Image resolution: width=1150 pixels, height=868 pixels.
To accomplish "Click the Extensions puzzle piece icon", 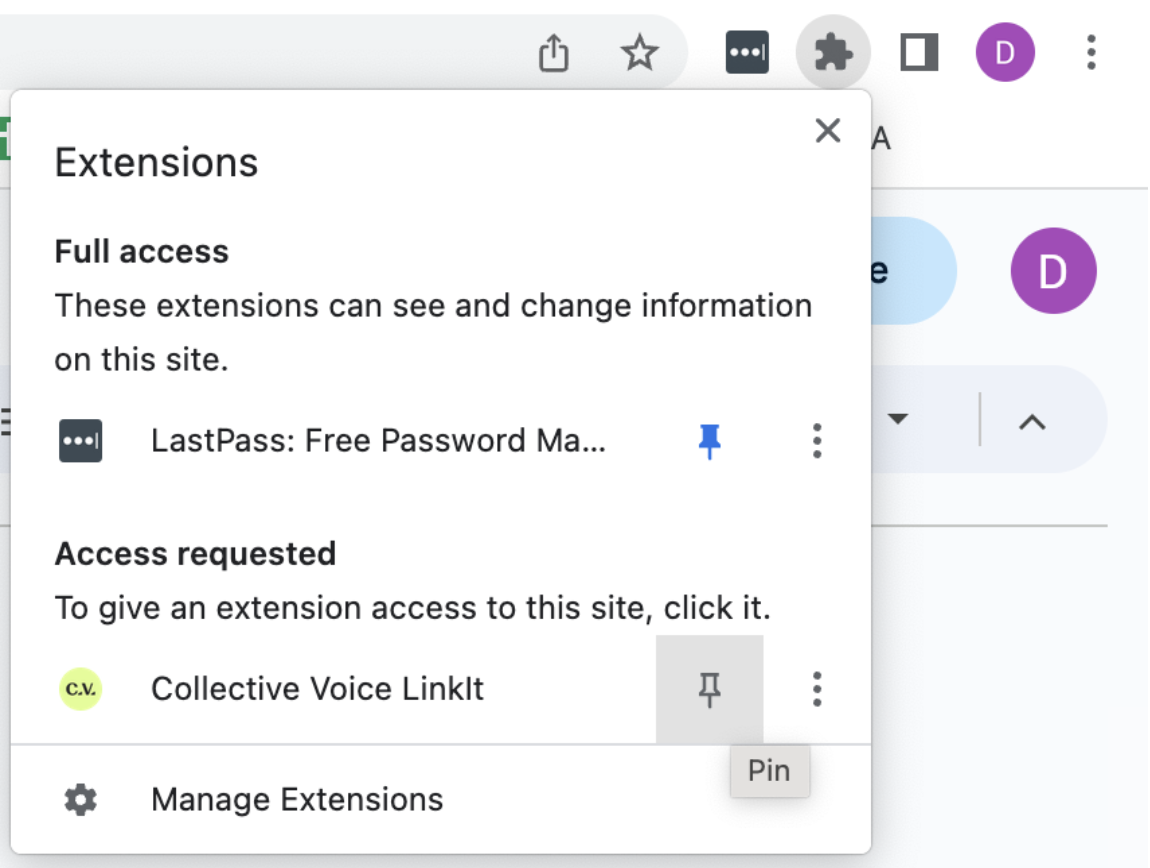I will tap(833, 53).
